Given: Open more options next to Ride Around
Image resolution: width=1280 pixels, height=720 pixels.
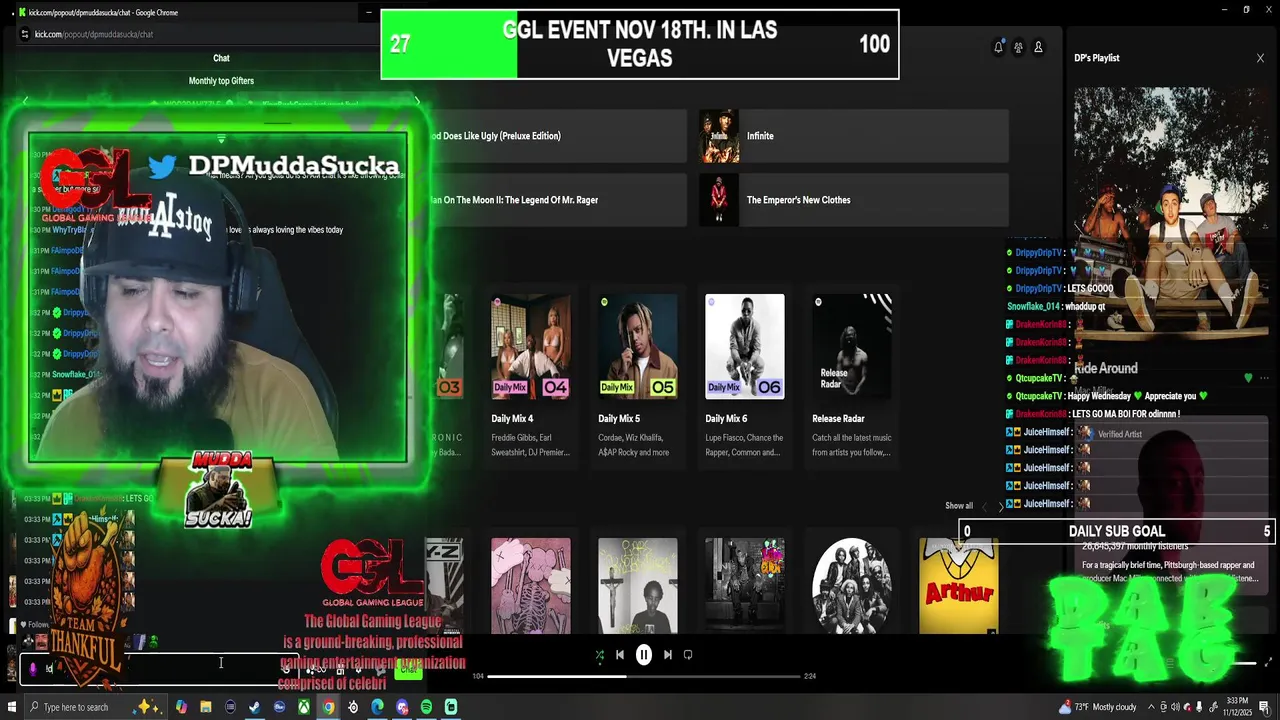Looking at the screenshot, I should point(1264,377).
